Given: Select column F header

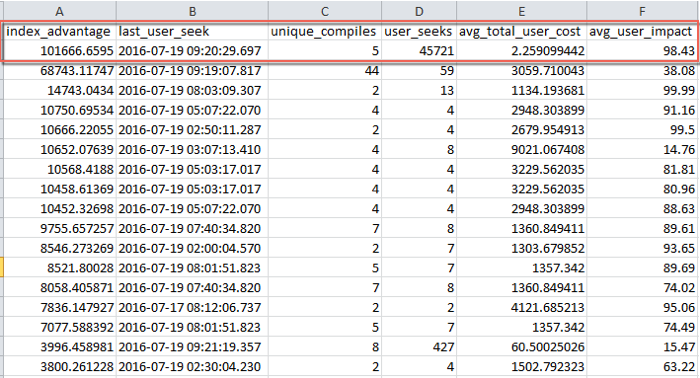Looking at the screenshot, I should (x=642, y=11).
